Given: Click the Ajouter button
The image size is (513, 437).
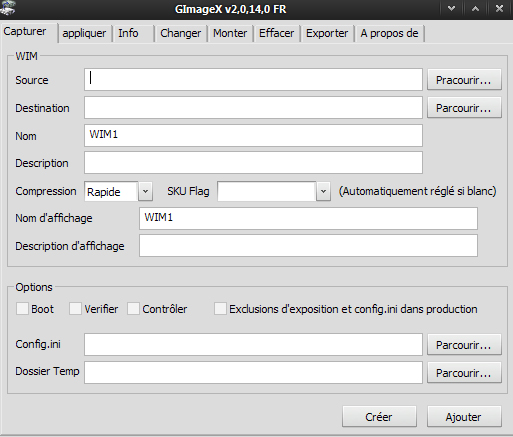Looking at the screenshot, I should click(x=464, y=417).
